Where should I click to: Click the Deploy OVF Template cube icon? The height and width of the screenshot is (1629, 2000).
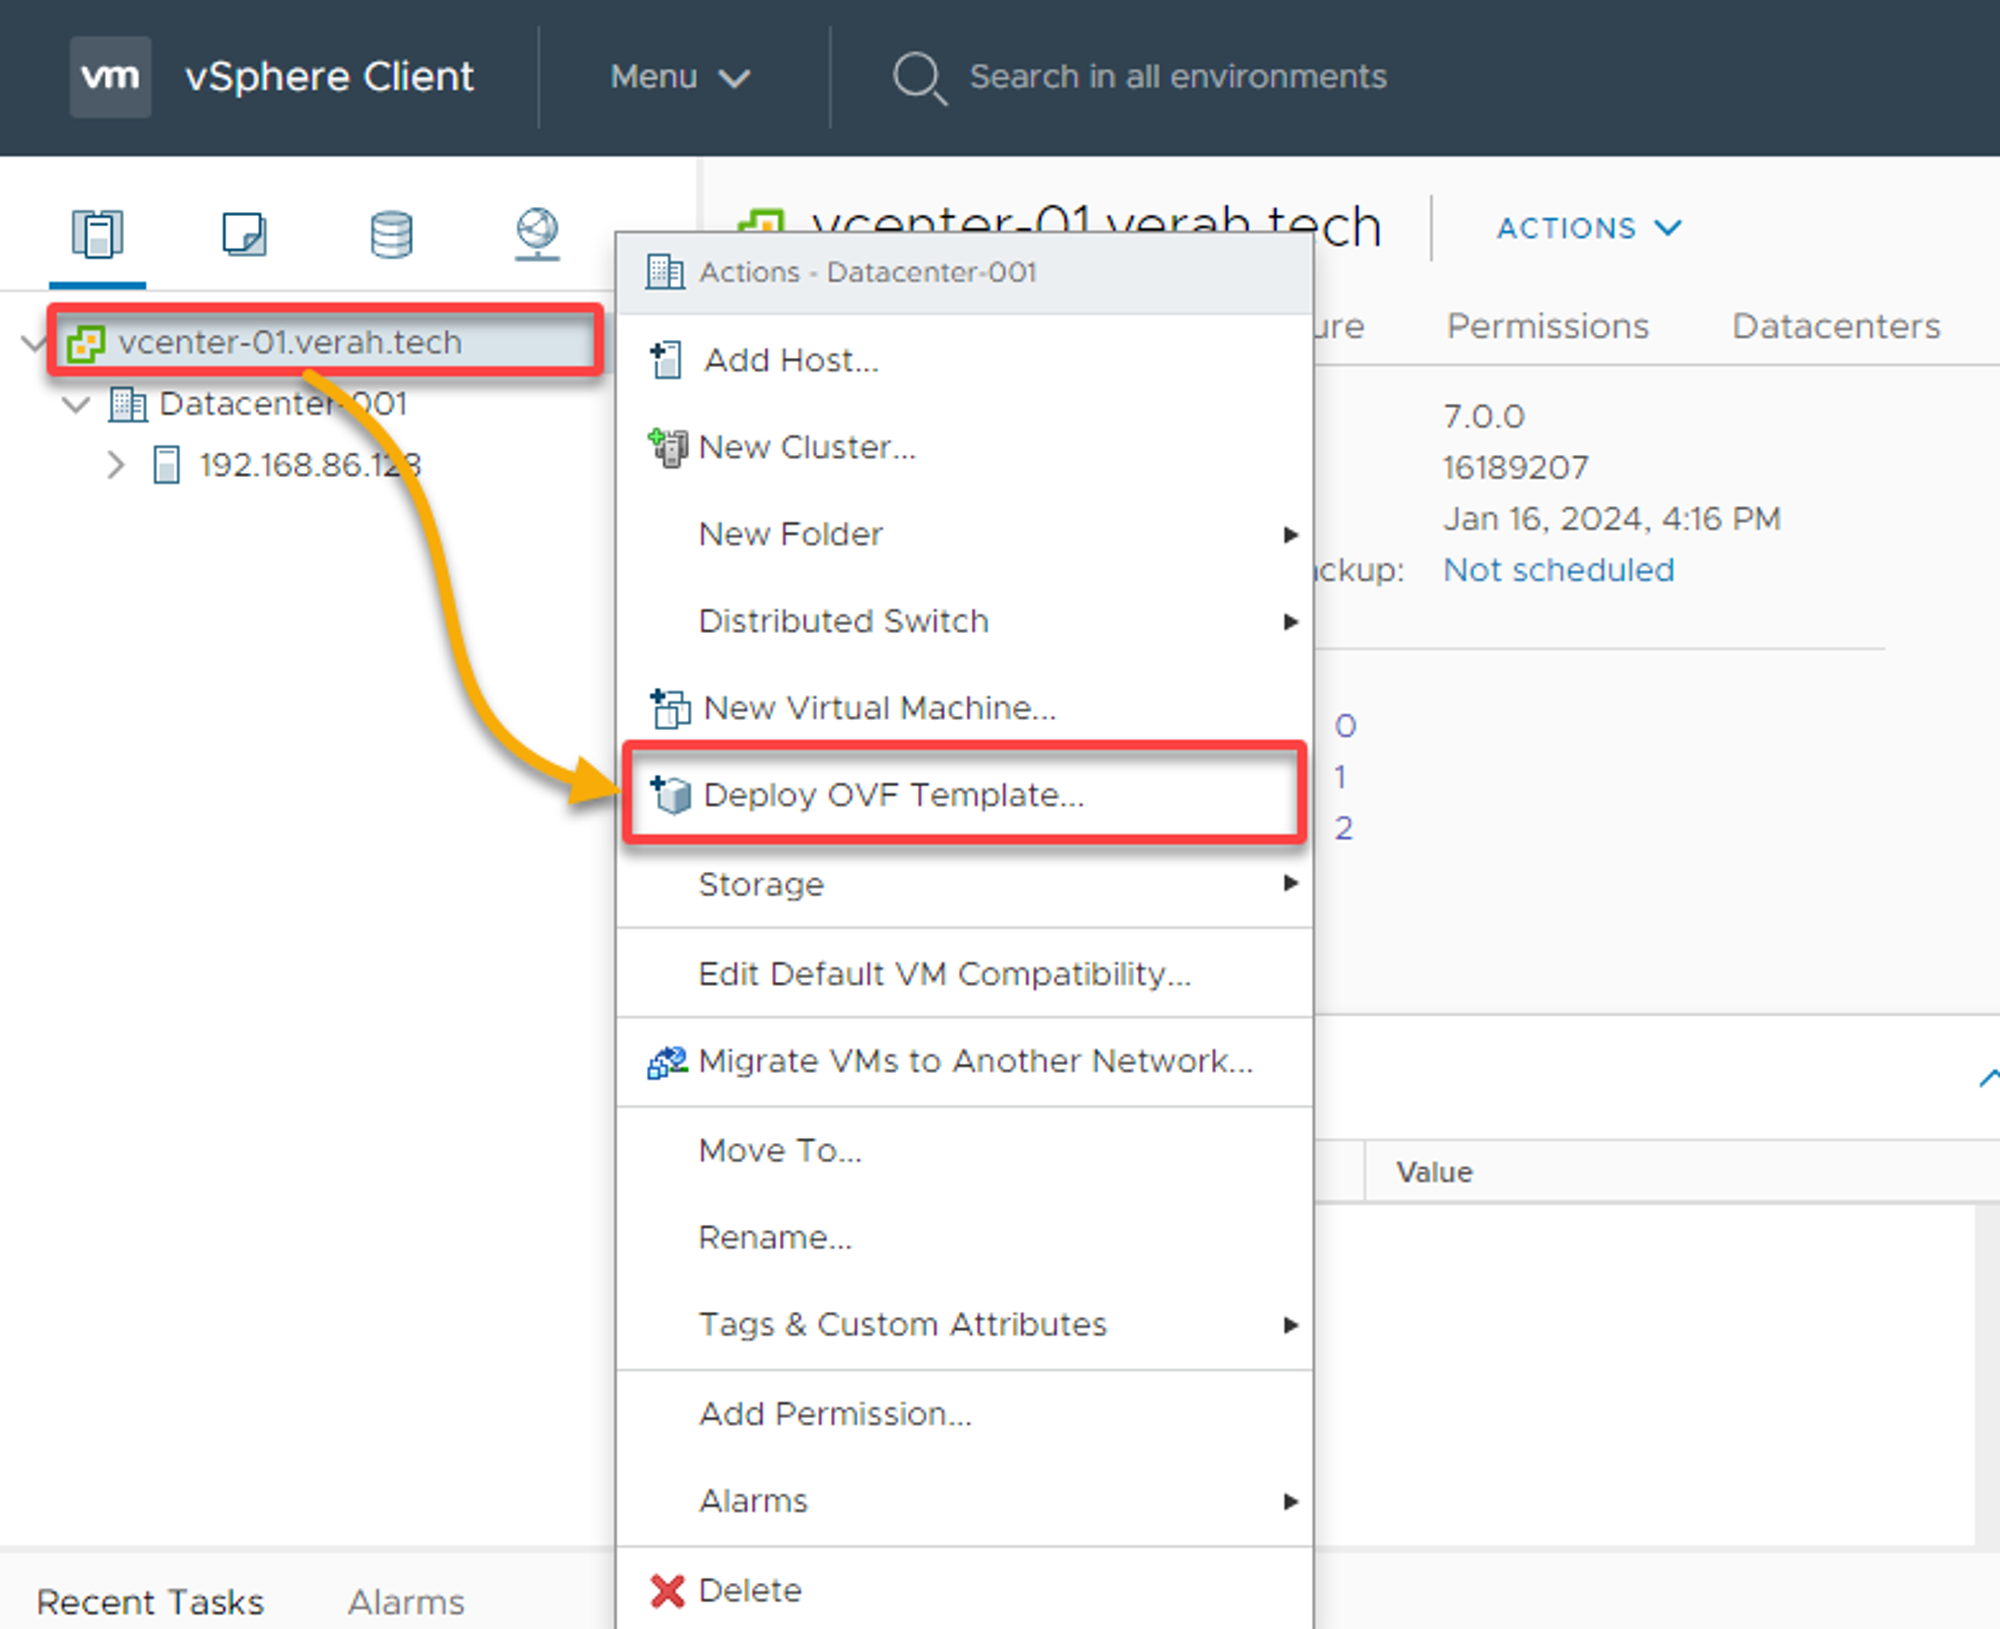(670, 795)
